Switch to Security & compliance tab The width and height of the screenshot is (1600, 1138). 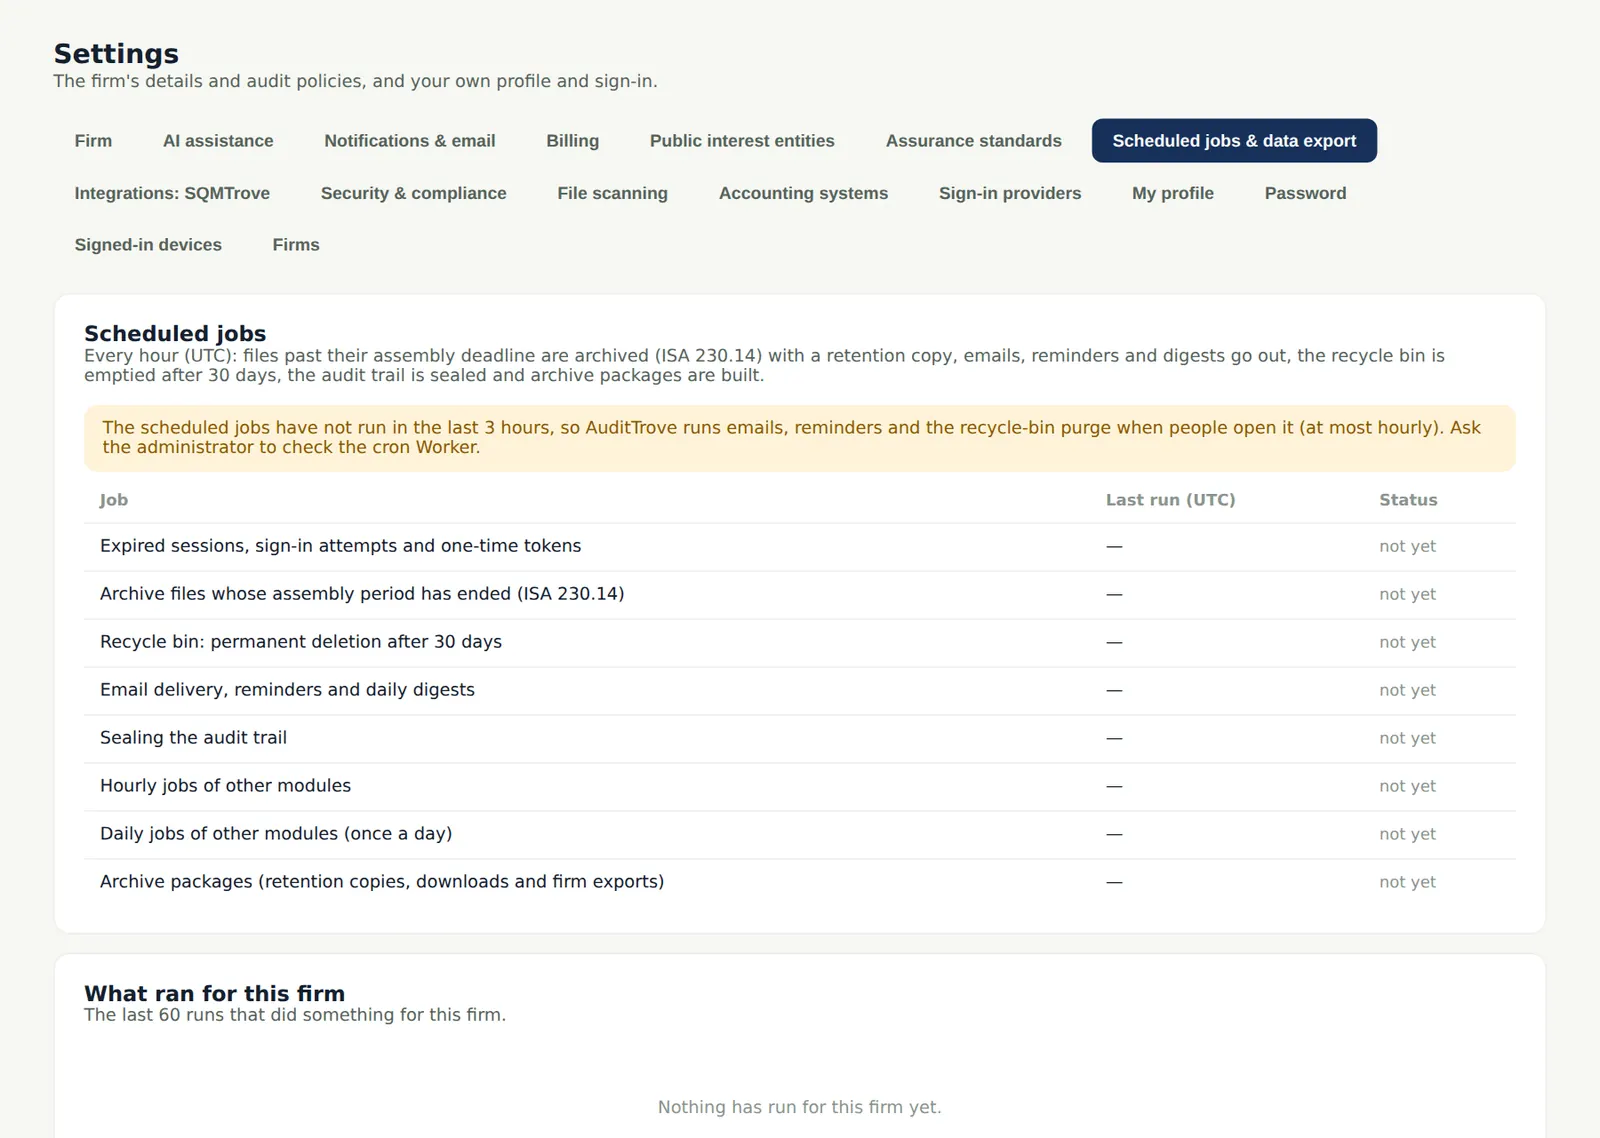pos(413,193)
